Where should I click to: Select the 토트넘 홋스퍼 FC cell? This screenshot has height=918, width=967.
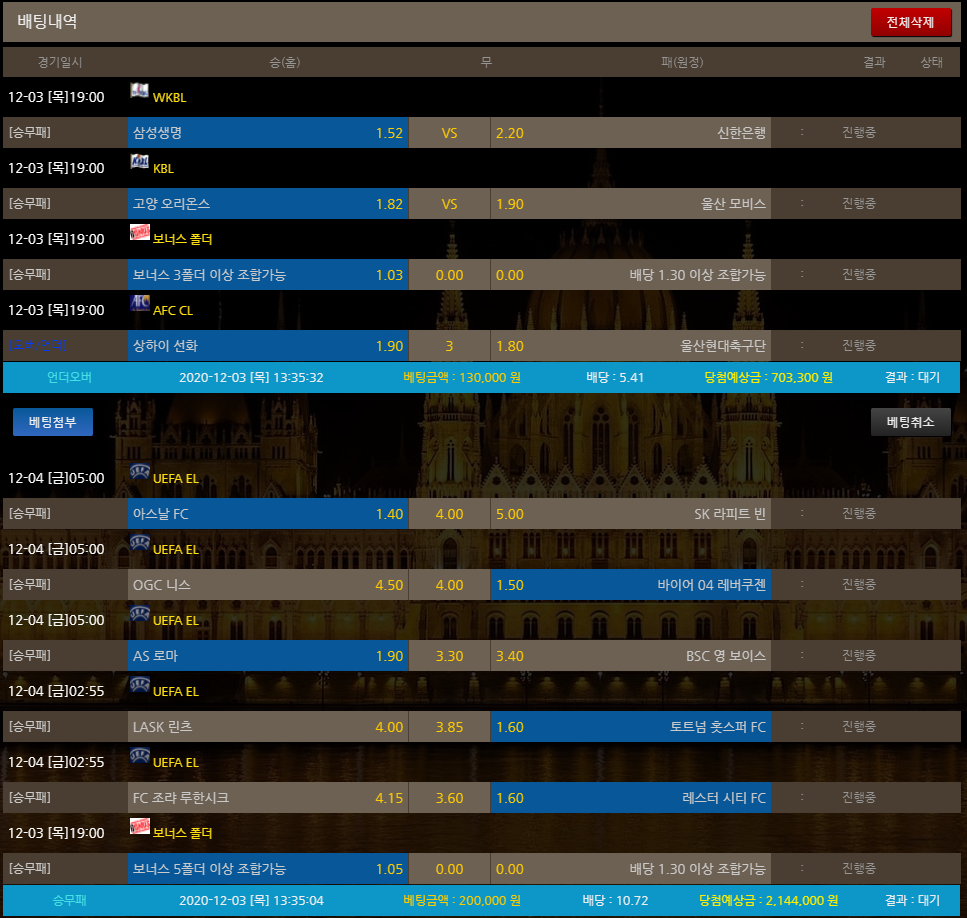(x=630, y=727)
